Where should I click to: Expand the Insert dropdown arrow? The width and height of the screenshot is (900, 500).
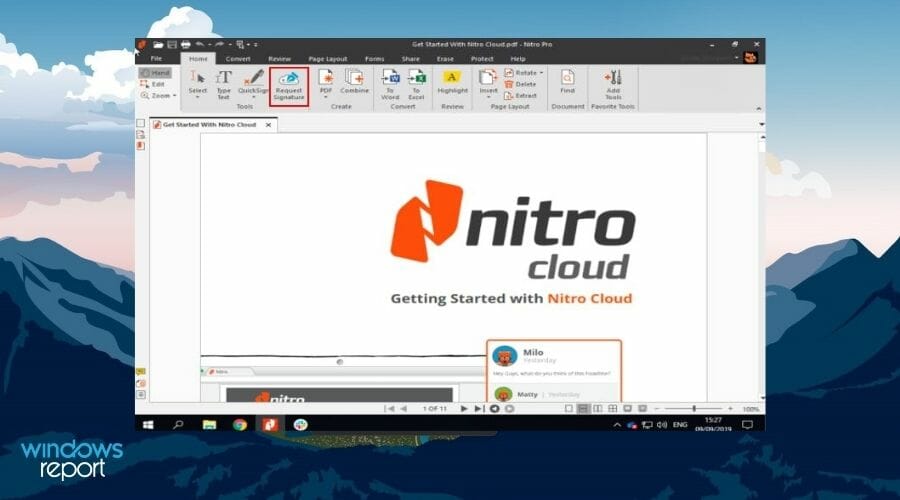[x=488, y=98]
